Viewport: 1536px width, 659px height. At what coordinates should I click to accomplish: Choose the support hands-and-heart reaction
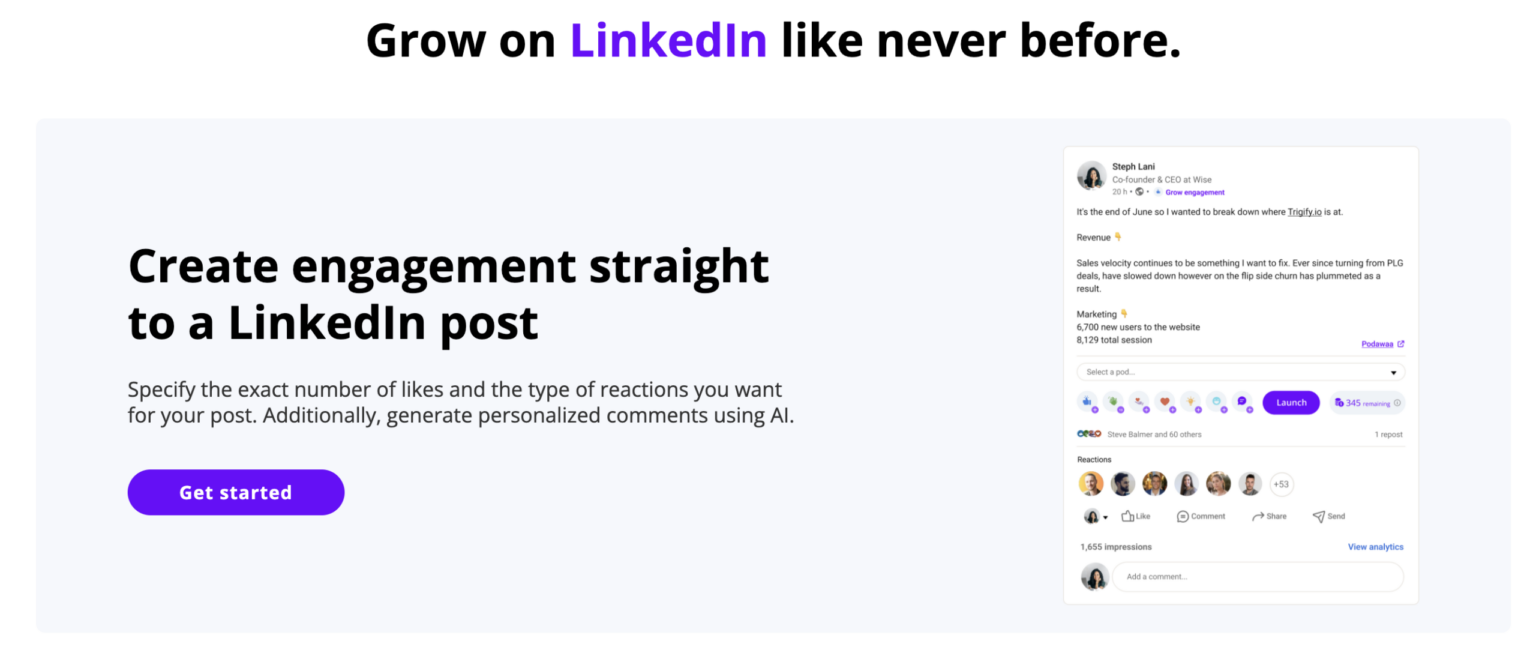[x=1138, y=401]
